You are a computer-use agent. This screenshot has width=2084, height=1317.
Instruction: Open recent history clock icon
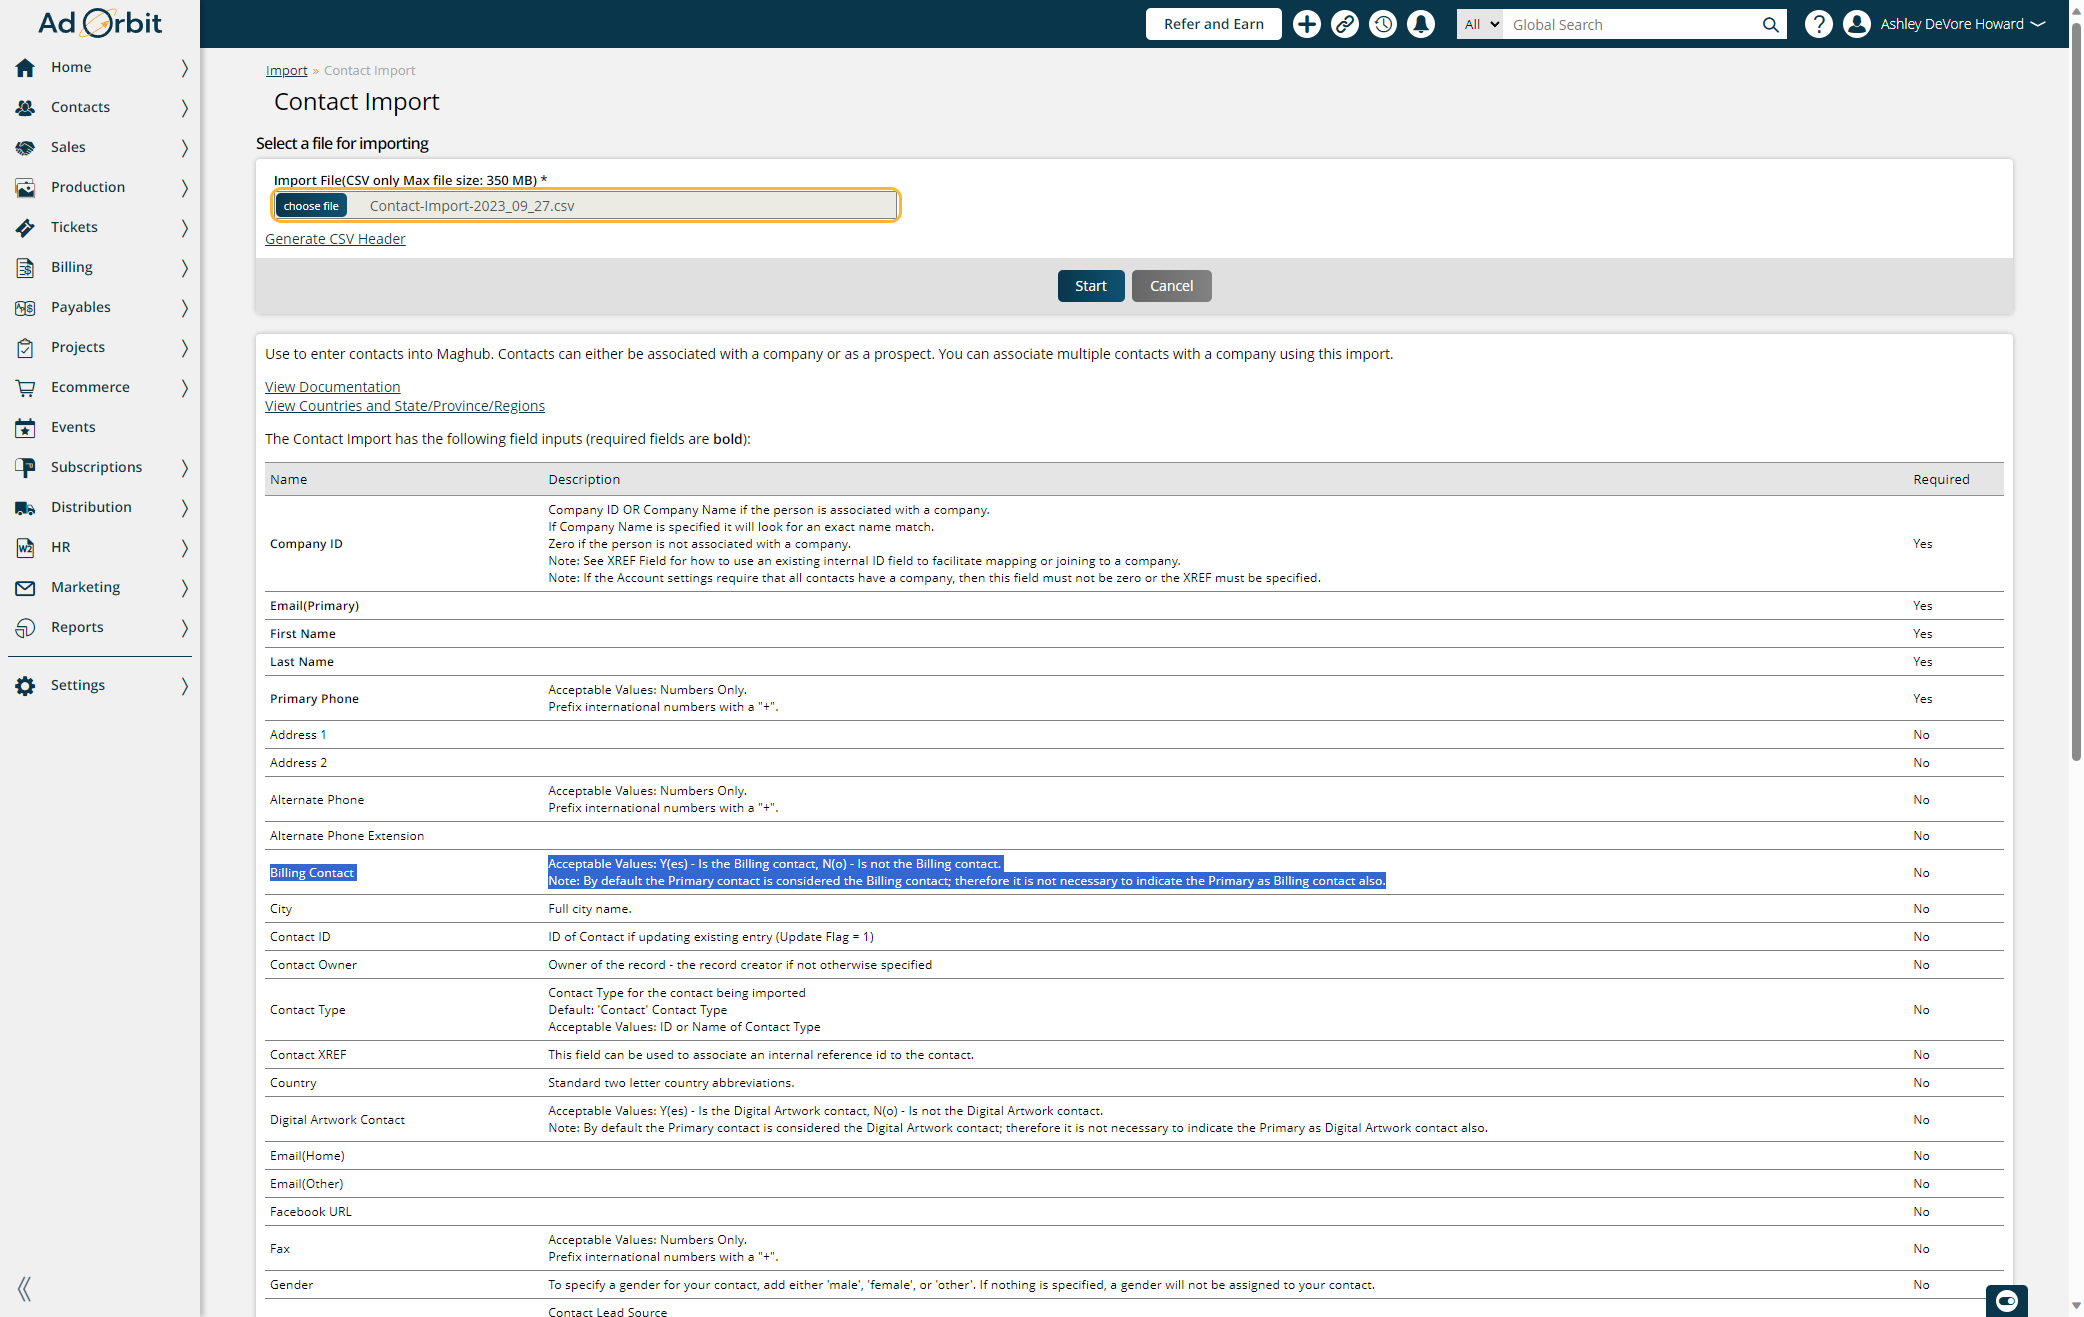[x=1382, y=24]
